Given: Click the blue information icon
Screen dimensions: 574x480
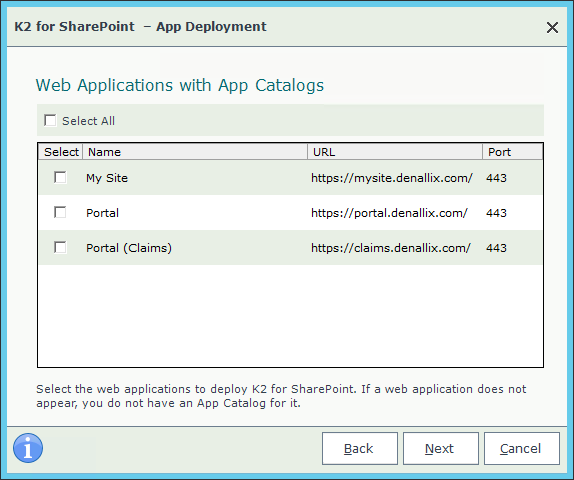Looking at the screenshot, I should (x=28, y=448).
